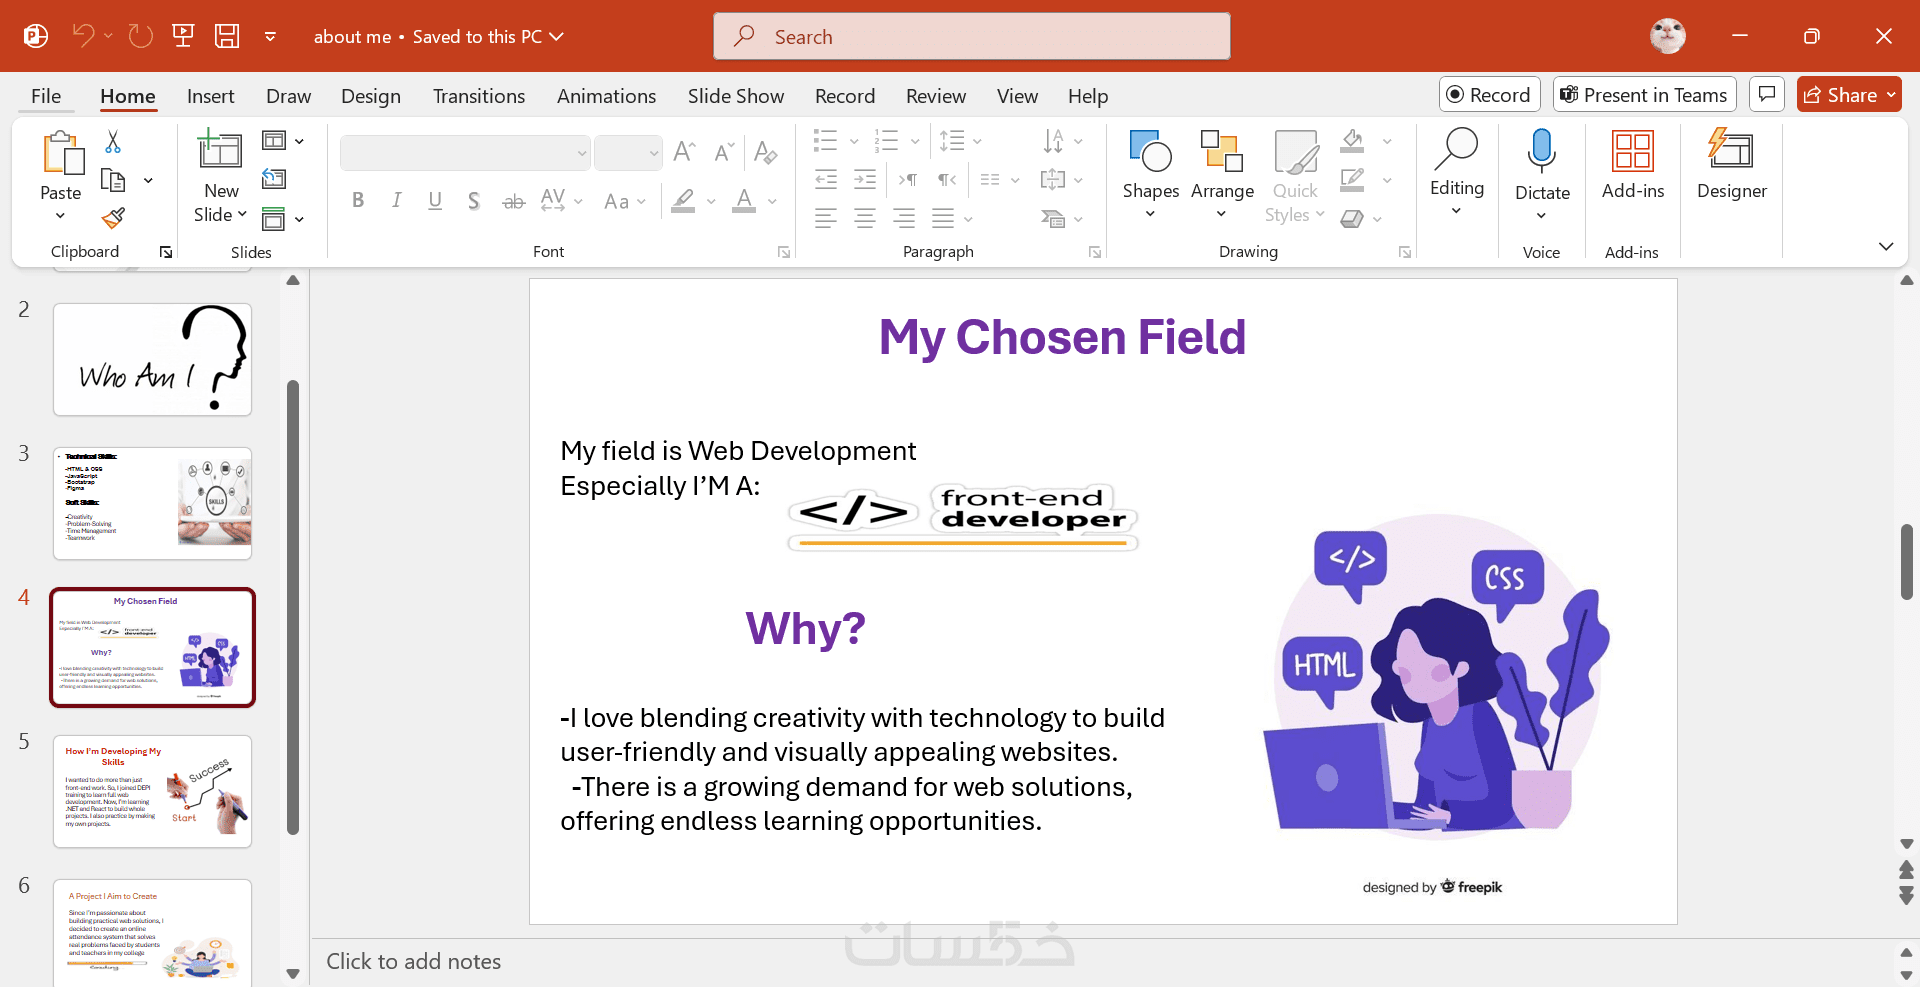Switch to the Transitions tab

pos(479,96)
